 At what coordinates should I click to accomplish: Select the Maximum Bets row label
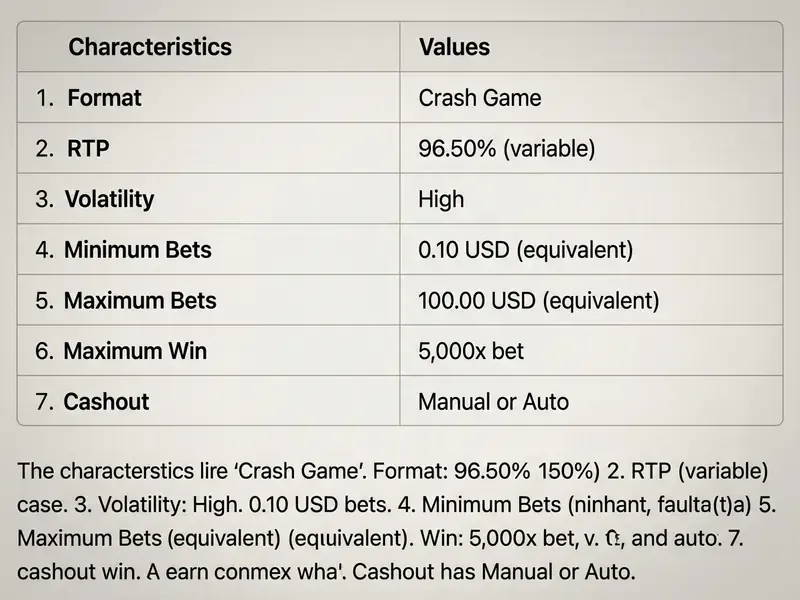(x=140, y=301)
